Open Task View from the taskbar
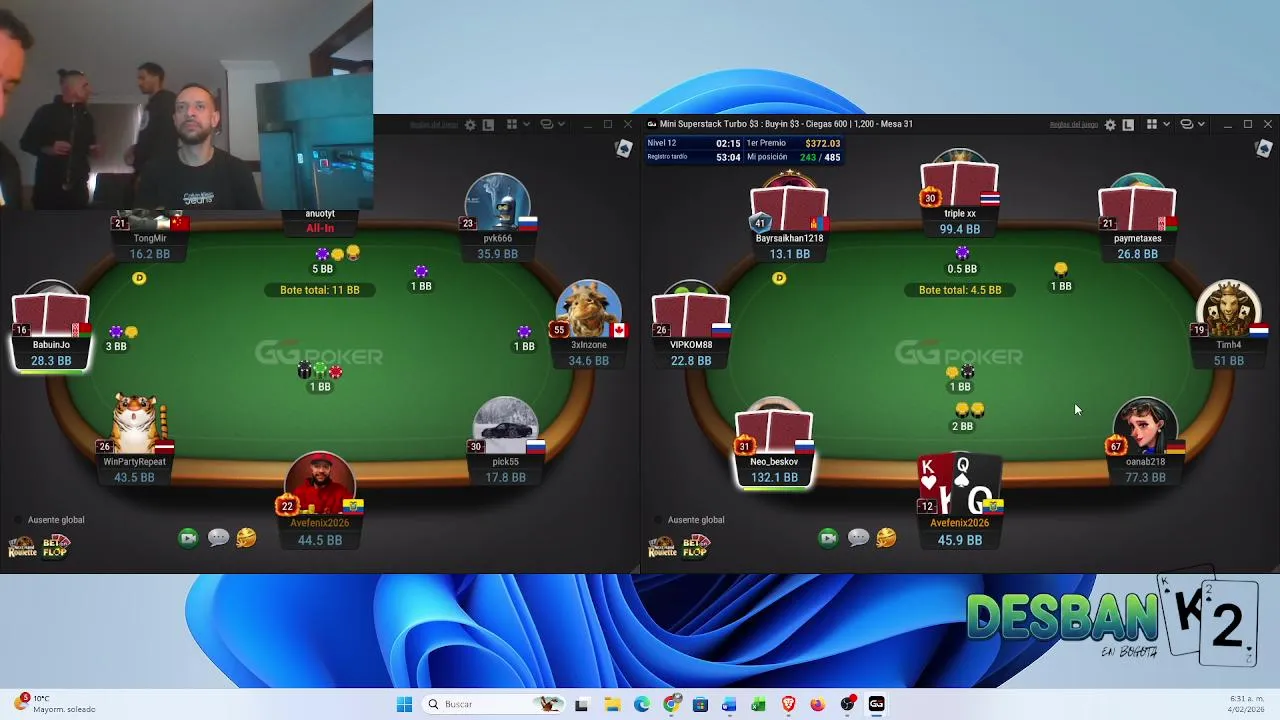The image size is (1280, 720). 581,704
